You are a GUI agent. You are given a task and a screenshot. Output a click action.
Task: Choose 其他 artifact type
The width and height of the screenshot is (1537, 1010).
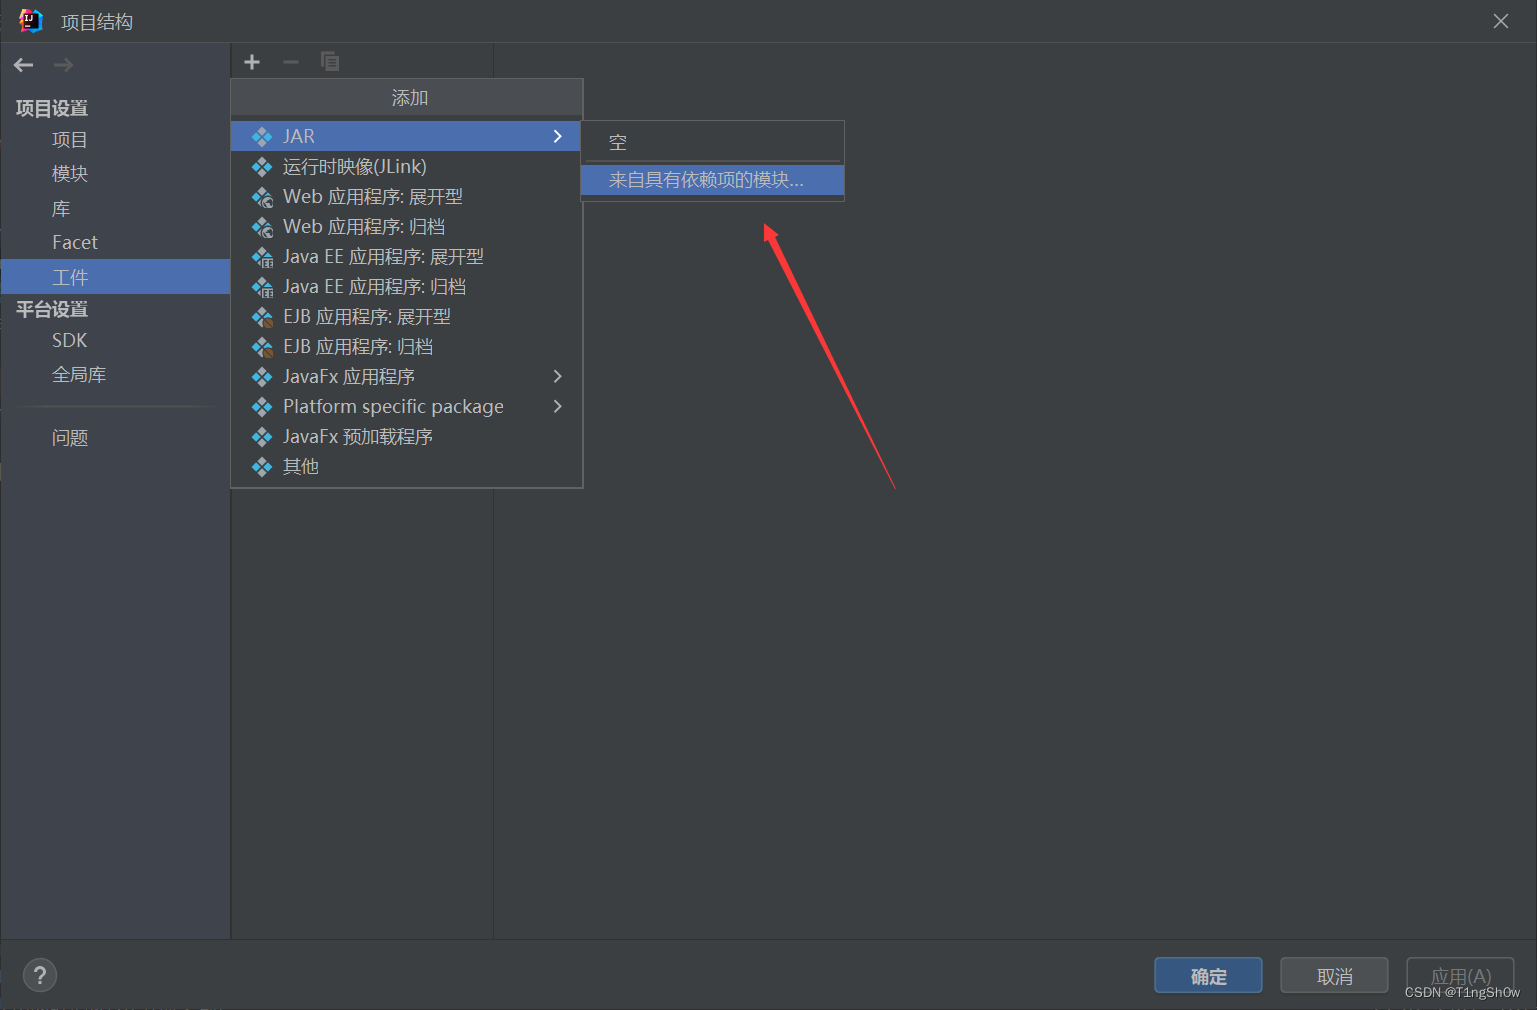click(406, 466)
